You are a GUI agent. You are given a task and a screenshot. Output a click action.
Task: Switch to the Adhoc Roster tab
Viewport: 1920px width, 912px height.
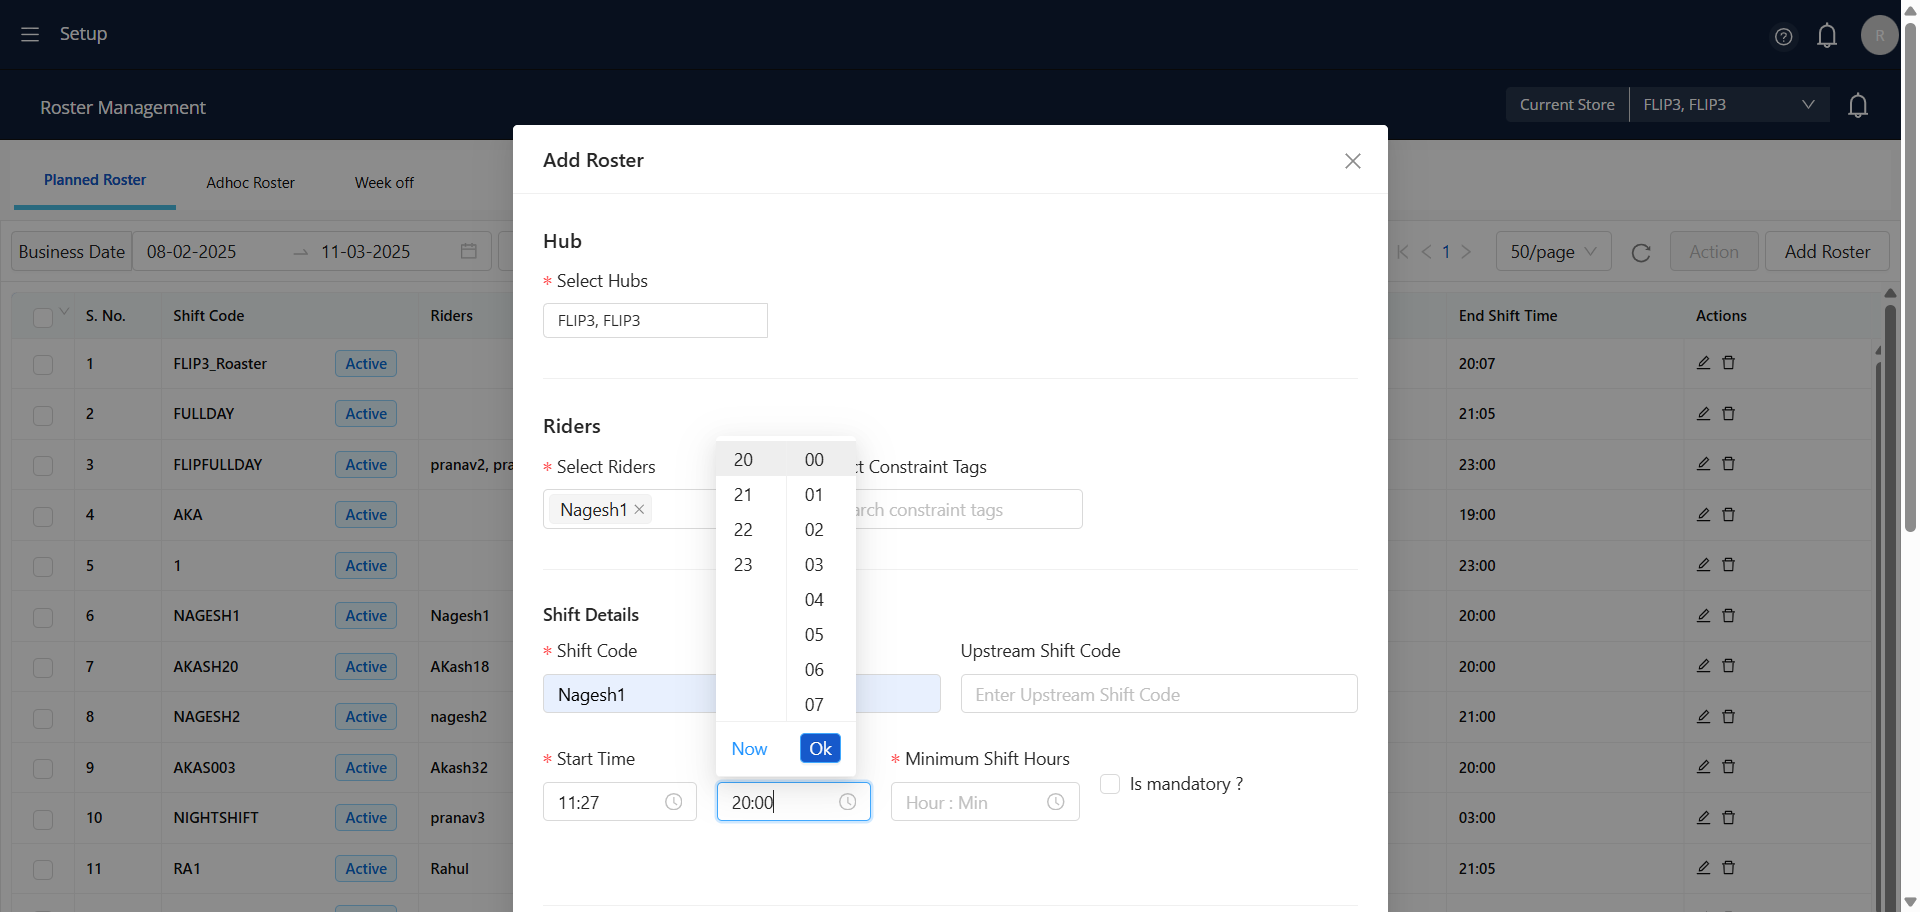tap(250, 183)
